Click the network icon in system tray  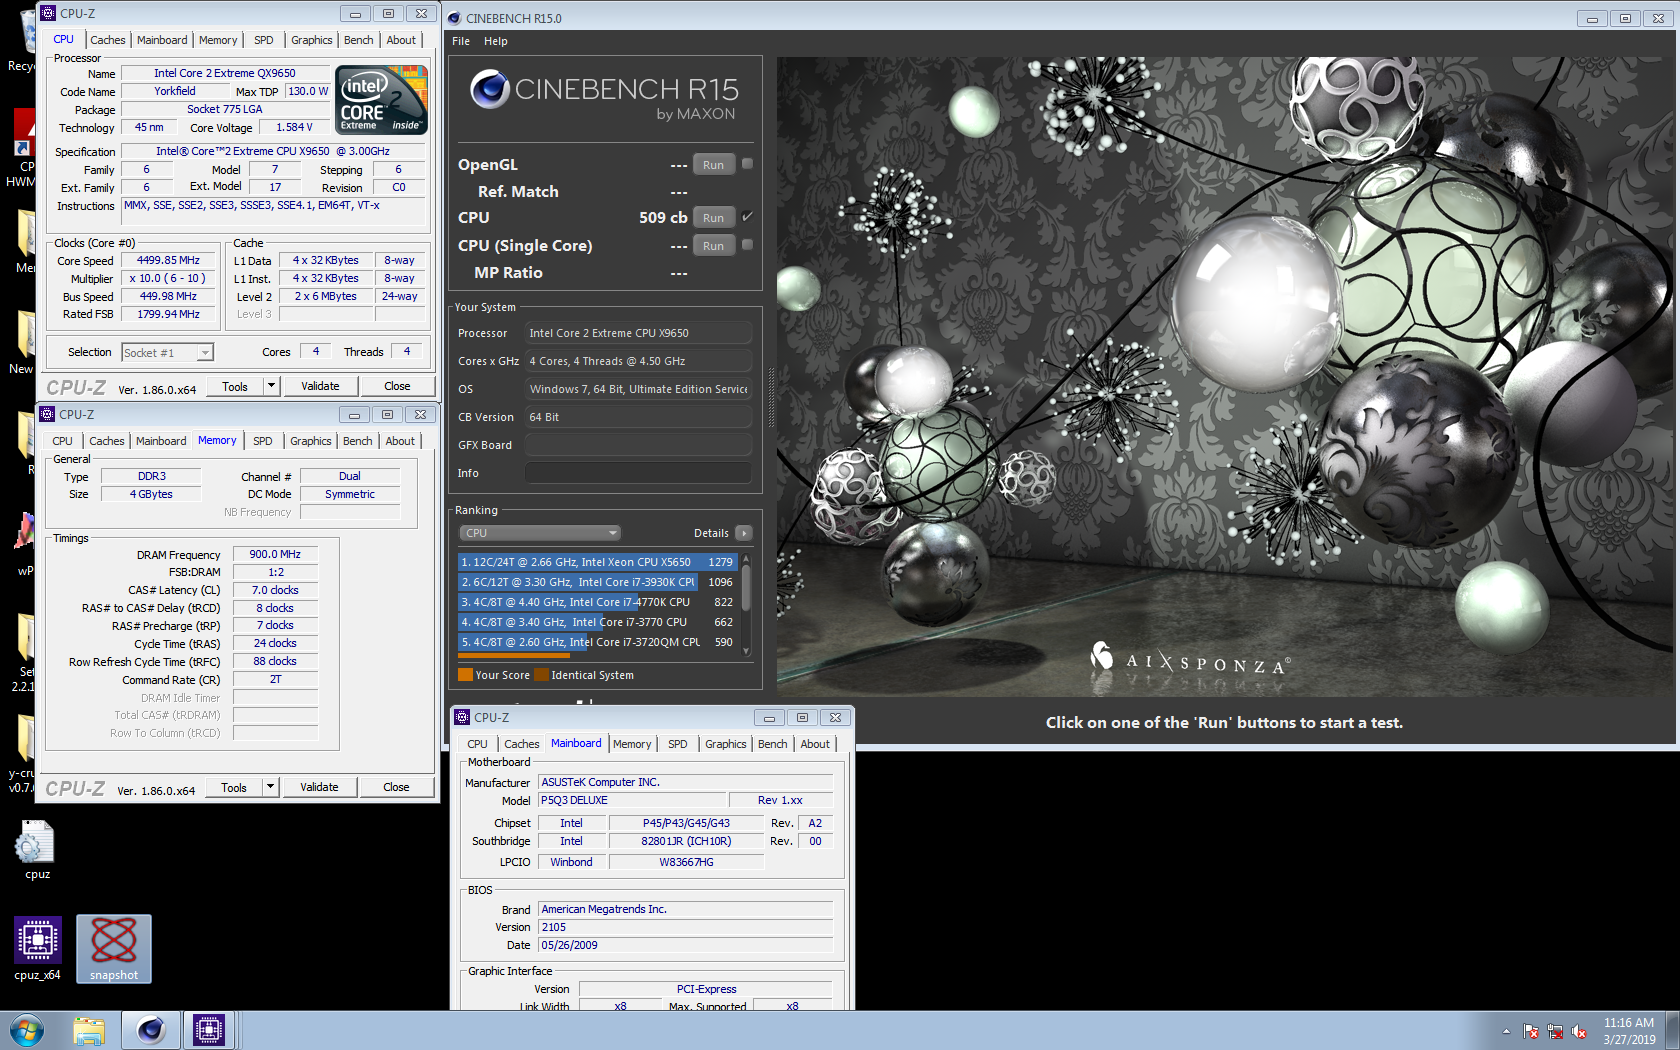(x=1555, y=1031)
